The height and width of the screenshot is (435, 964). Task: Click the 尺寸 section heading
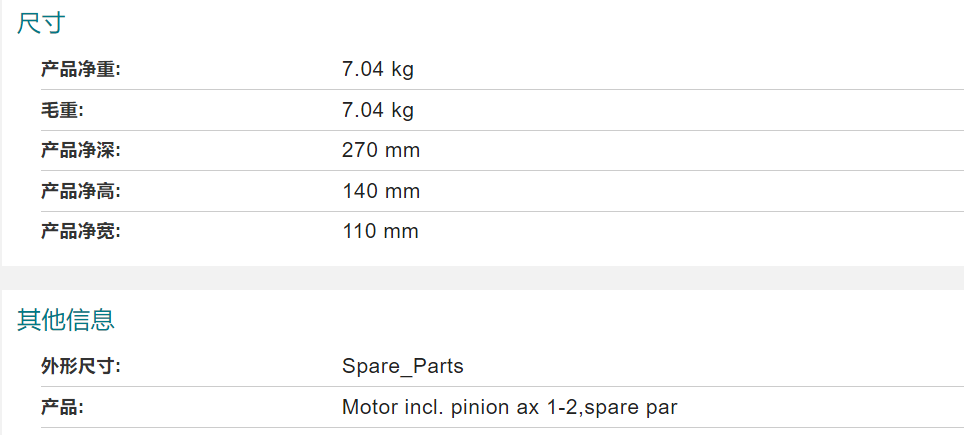click(41, 23)
